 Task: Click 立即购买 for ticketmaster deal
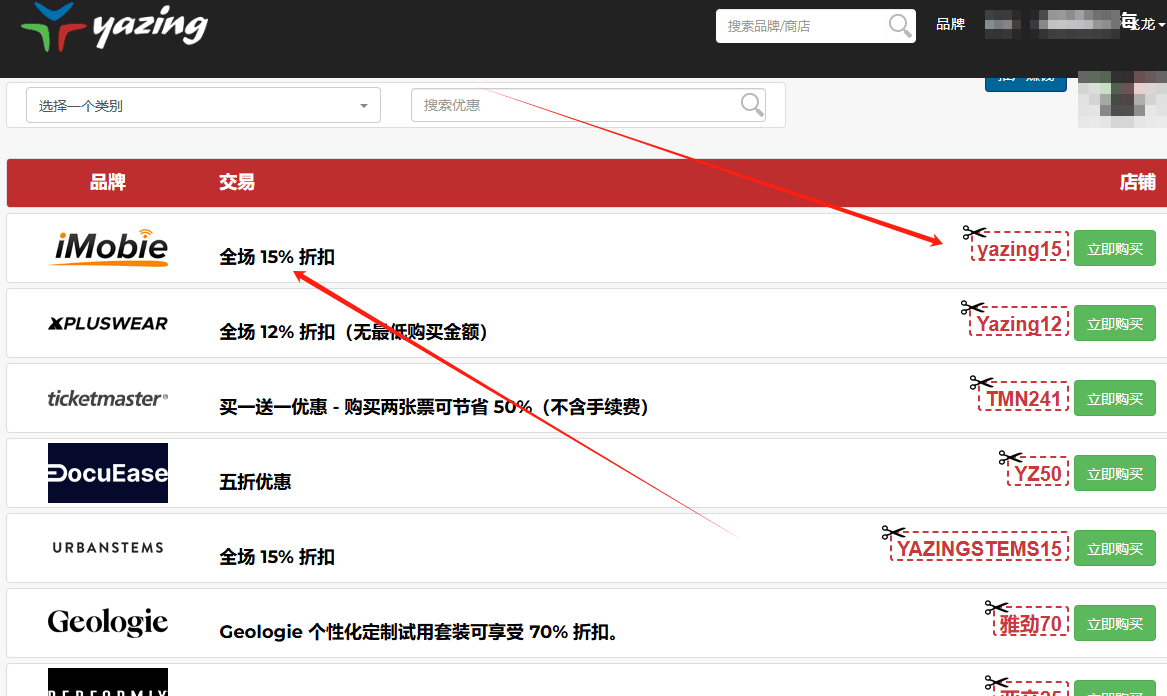[1115, 399]
